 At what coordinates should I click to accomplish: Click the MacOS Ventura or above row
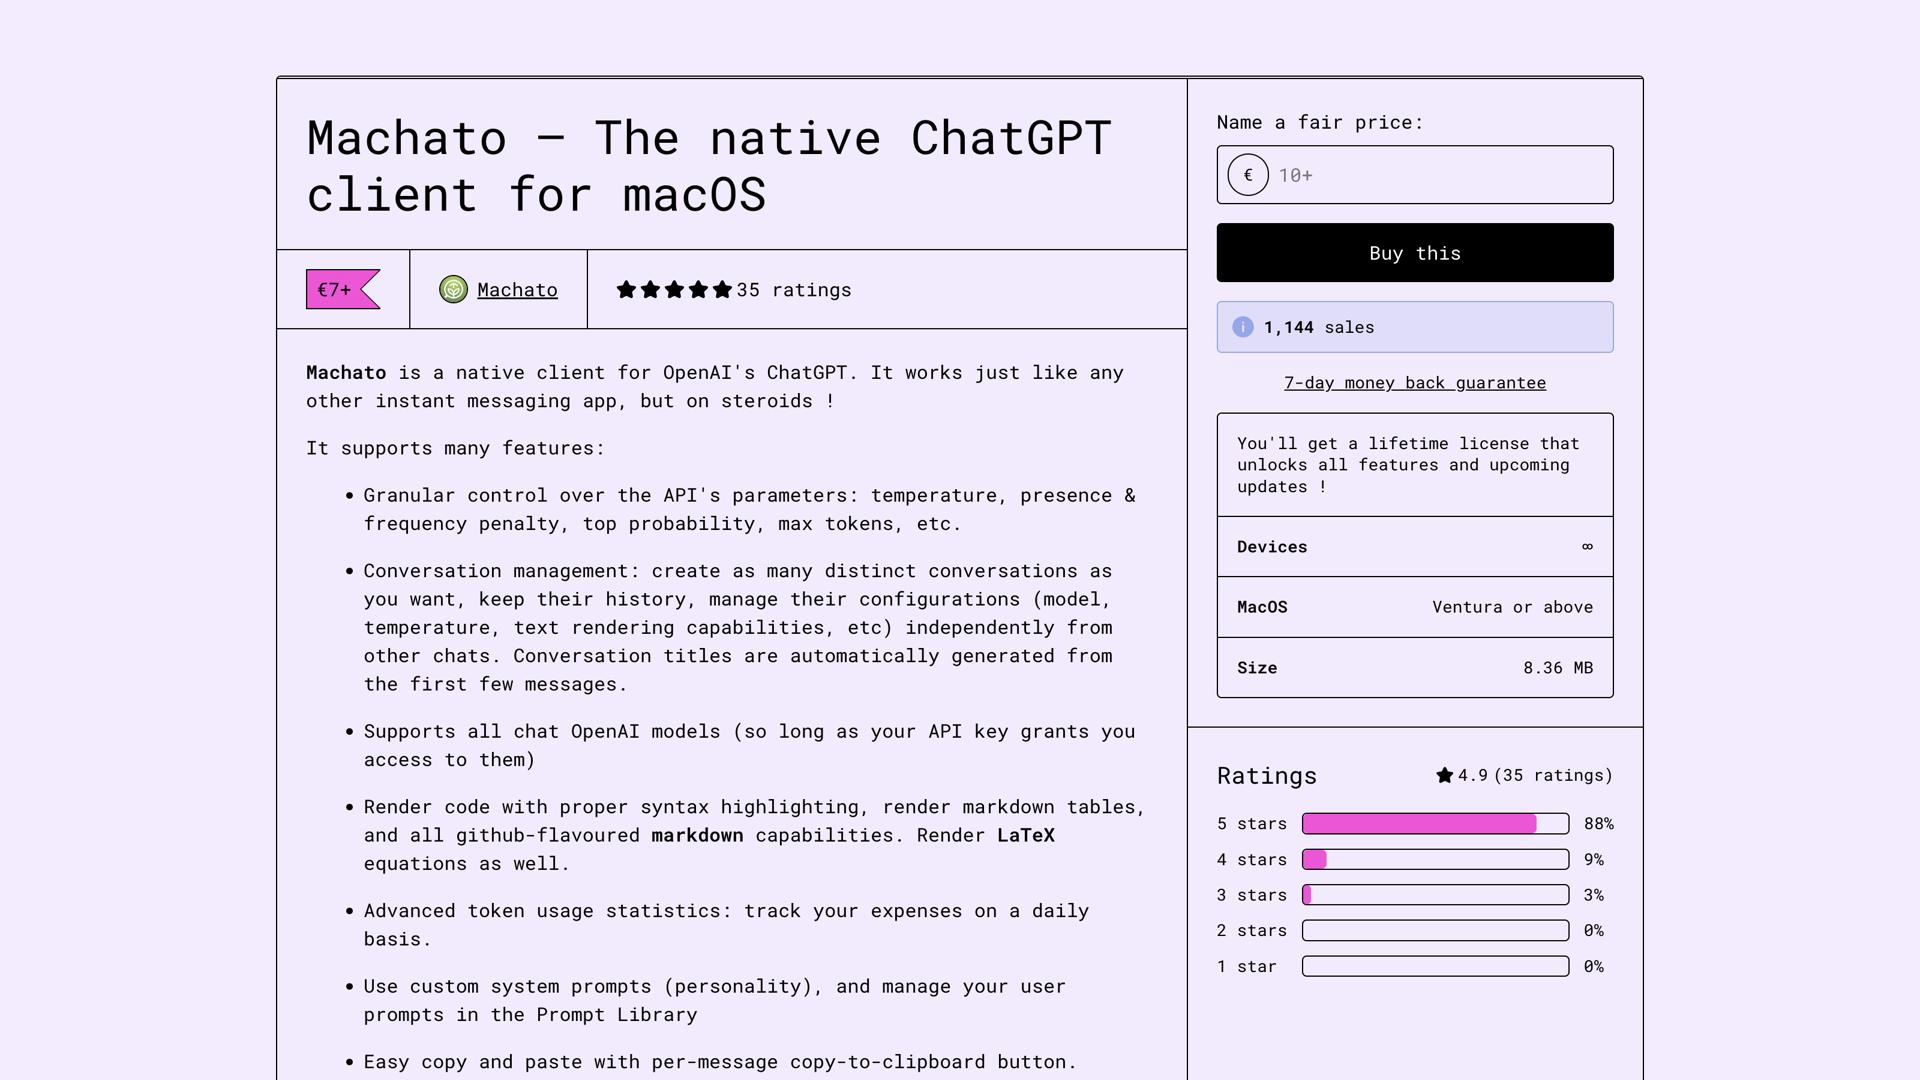pyautogui.click(x=1414, y=607)
